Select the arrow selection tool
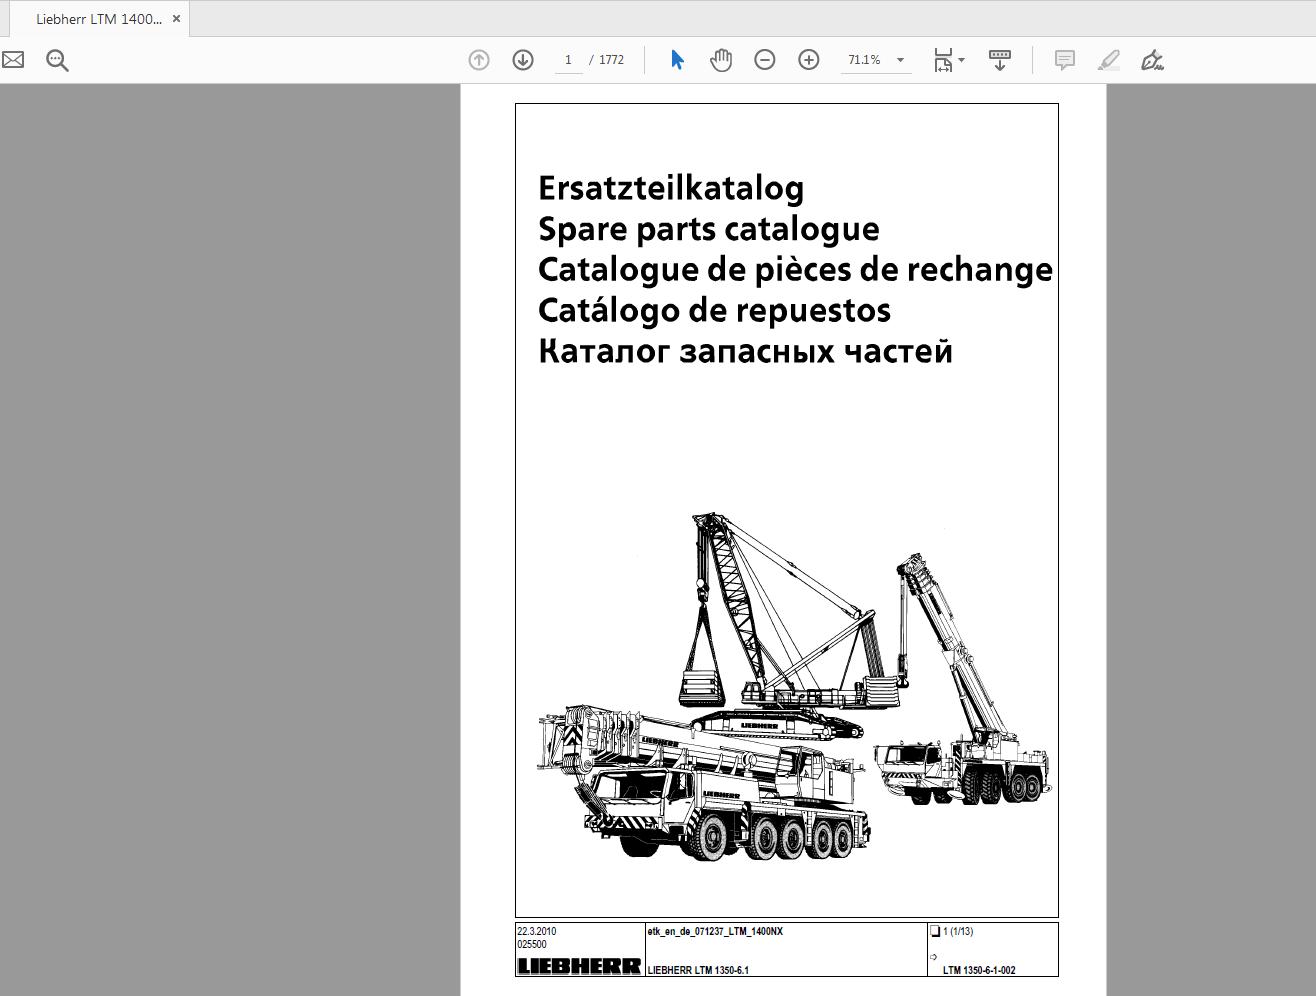 tap(677, 60)
